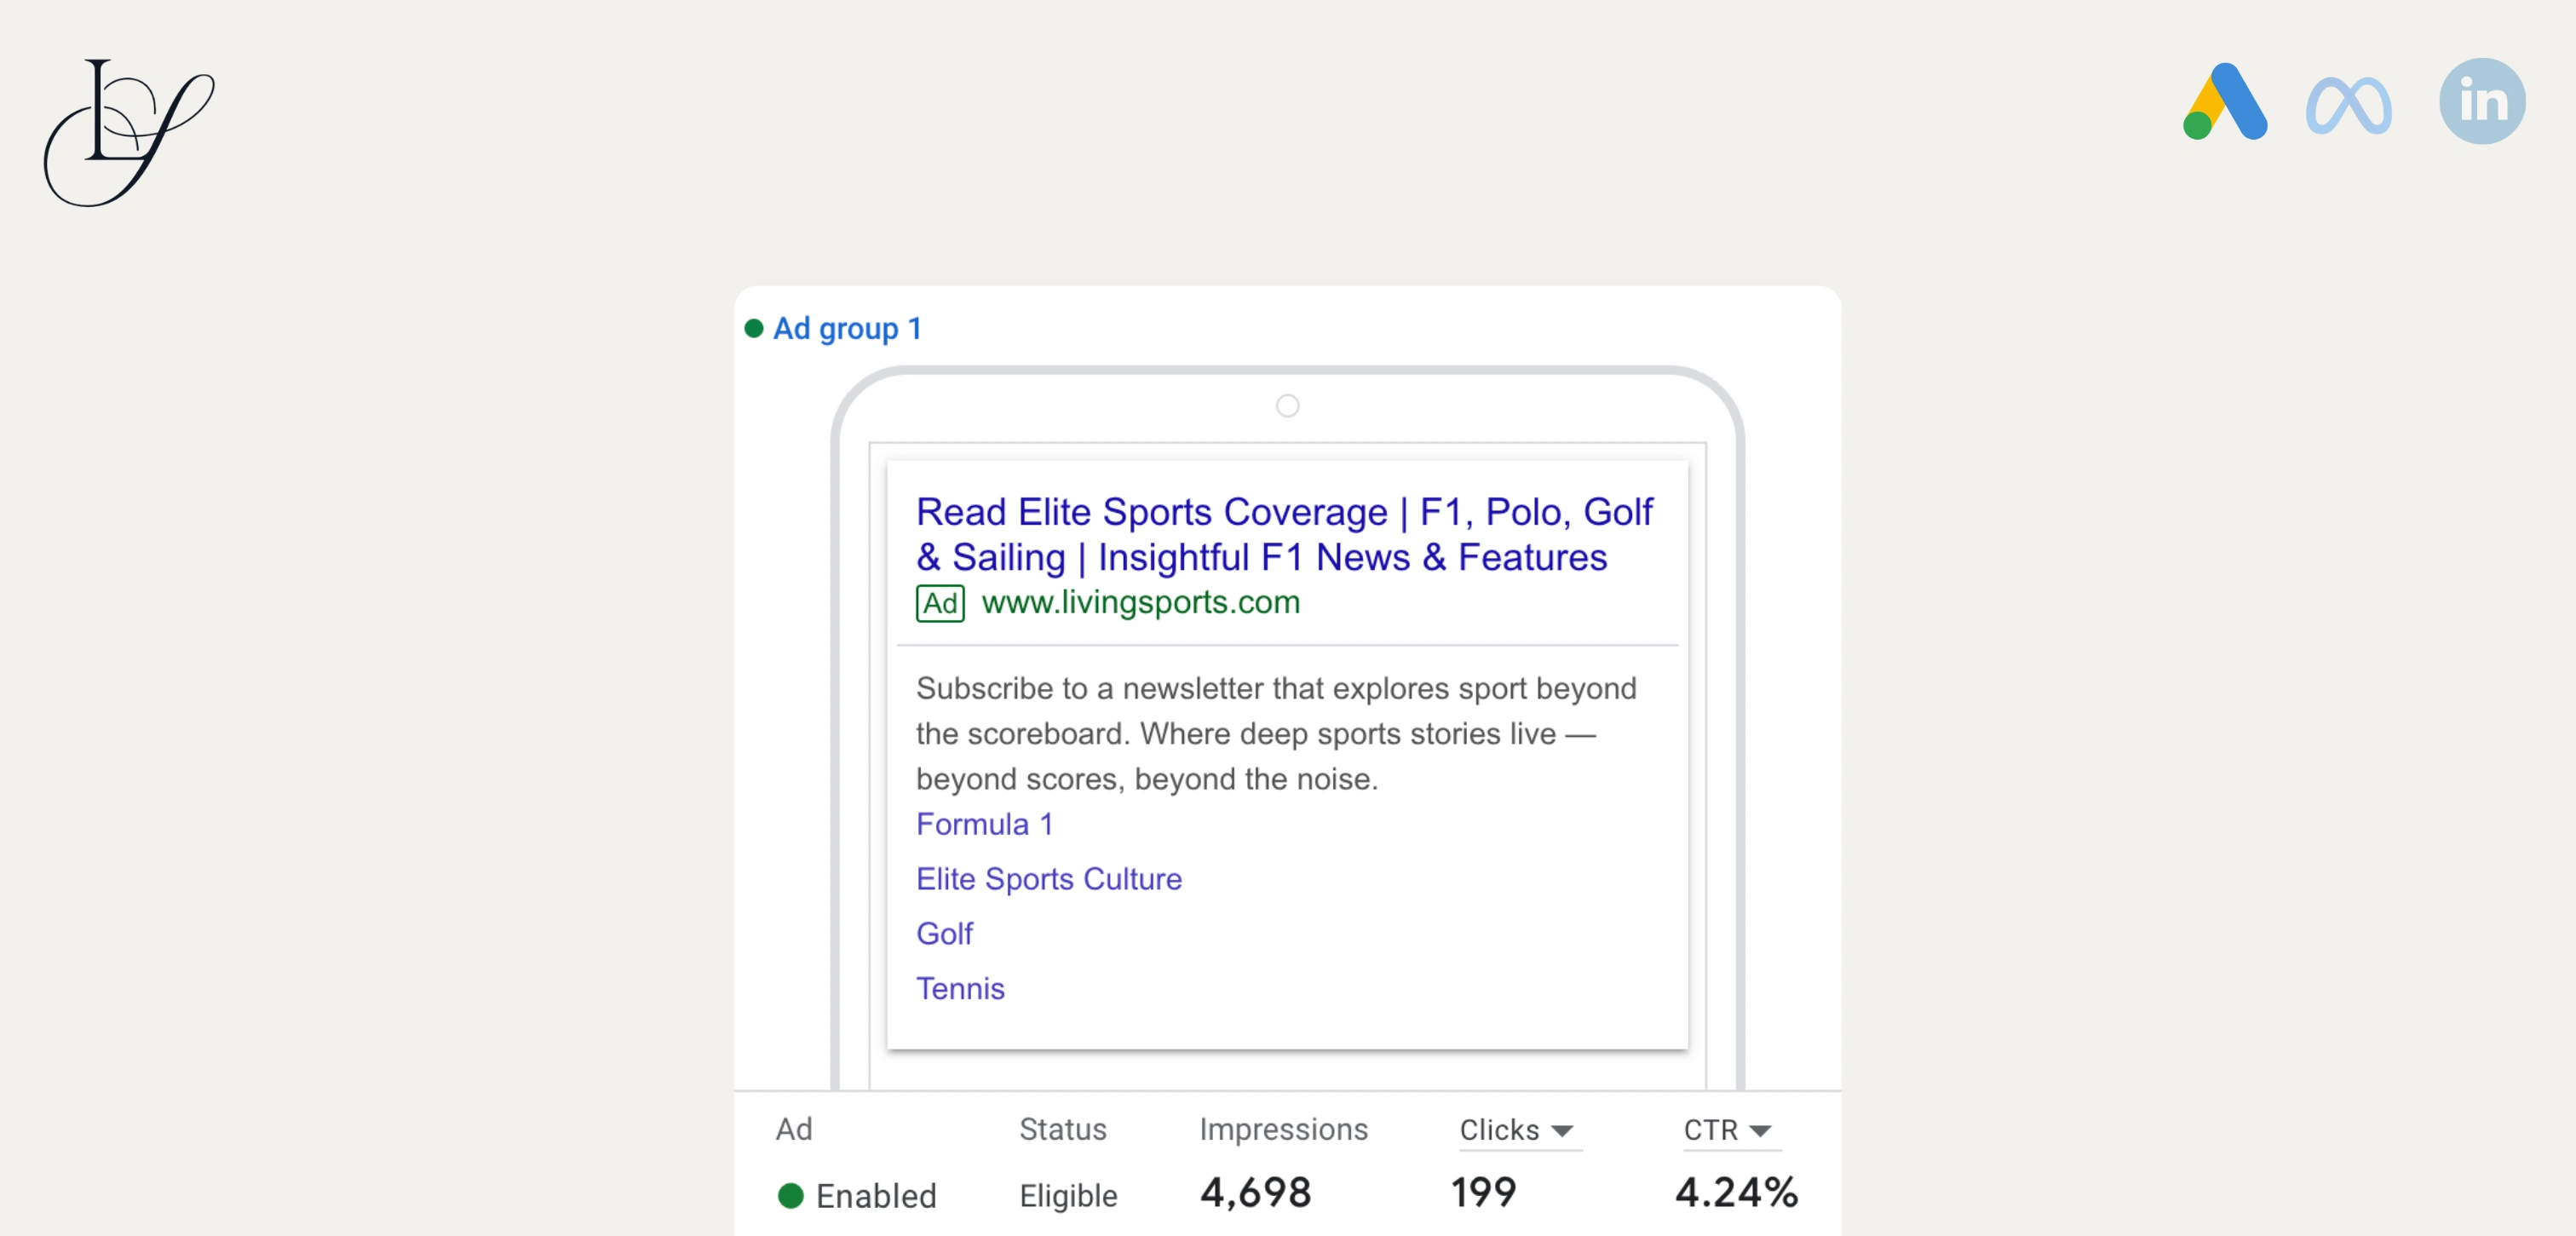
Task: Open the Clicks column dropdown arrow
Action: pyautogui.click(x=1562, y=1130)
